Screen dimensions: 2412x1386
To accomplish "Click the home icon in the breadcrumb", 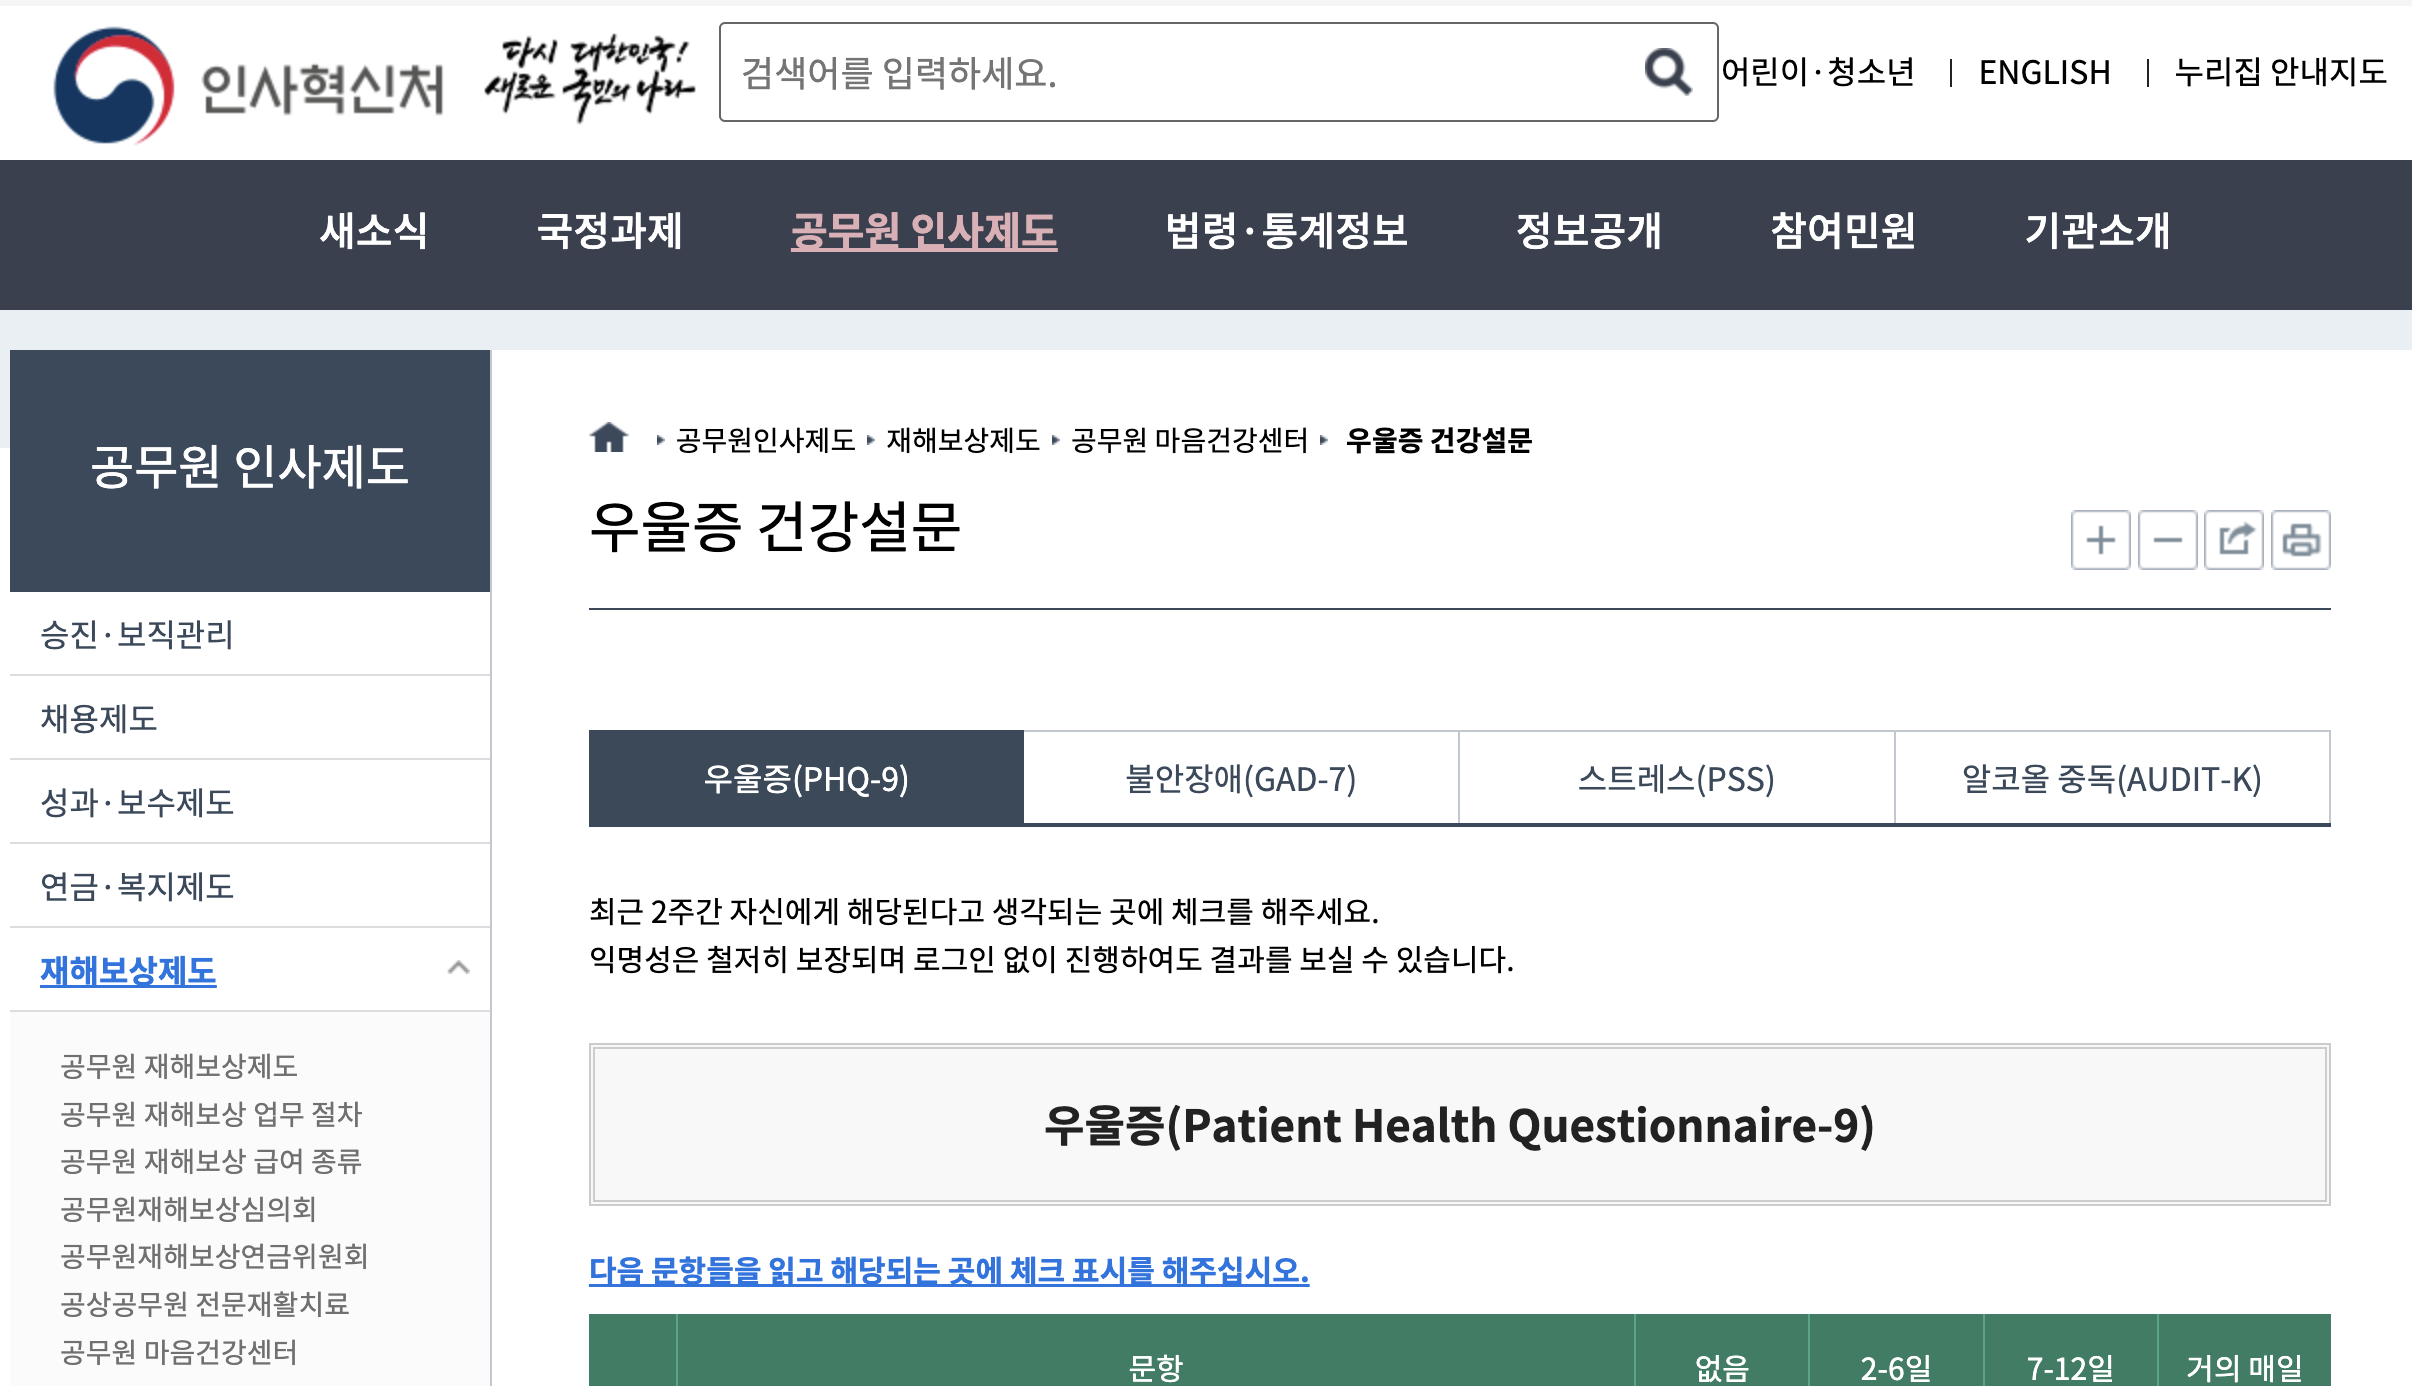I will tap(608, 438).
